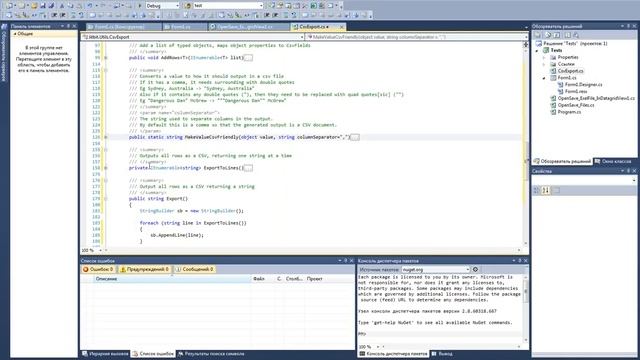Click the Copy toolbar icon
The width and height of the screenshot is (640, 360).
[70, 6]
